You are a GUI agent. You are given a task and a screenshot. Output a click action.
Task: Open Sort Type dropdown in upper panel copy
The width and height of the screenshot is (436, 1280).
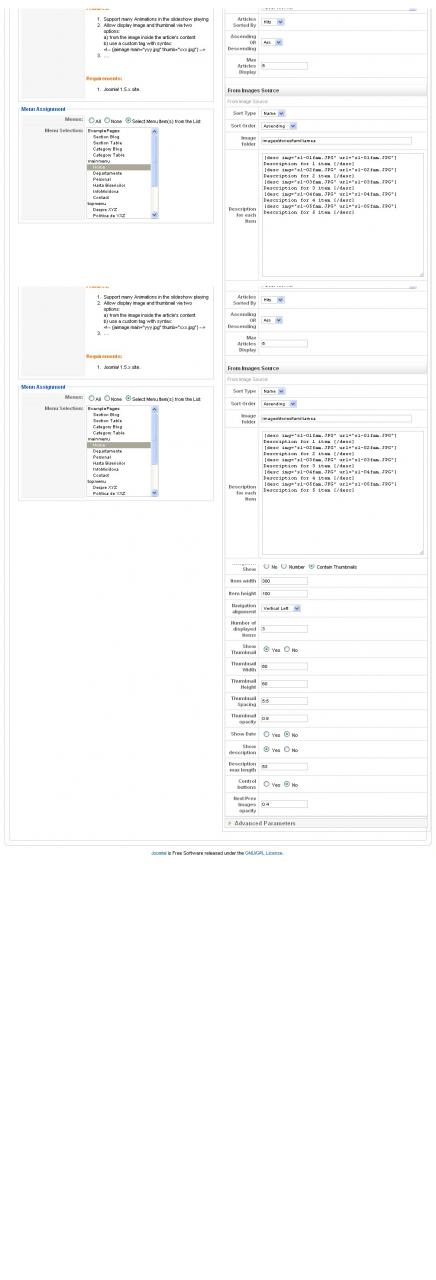273,113
